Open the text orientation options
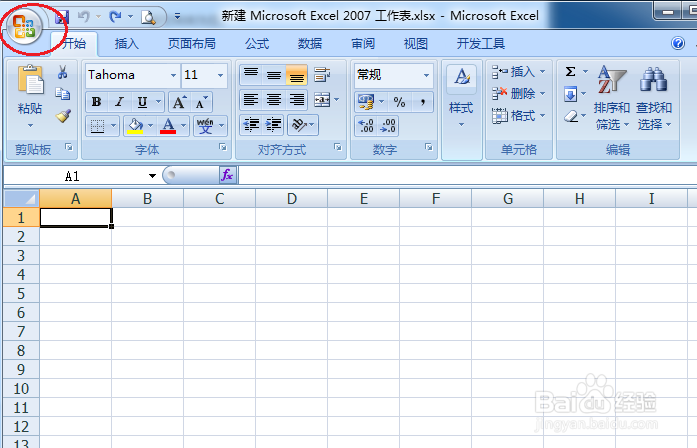 (303, 125)
